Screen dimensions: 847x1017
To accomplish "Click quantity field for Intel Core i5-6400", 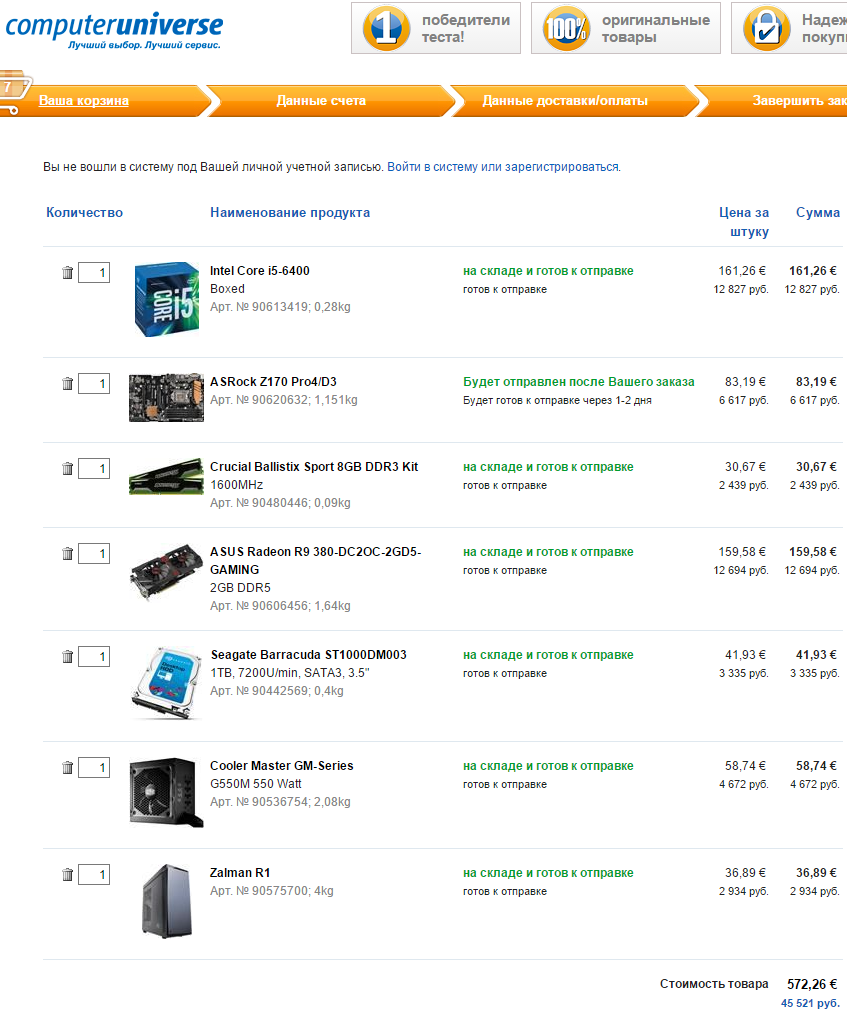I will click(94, 272).
